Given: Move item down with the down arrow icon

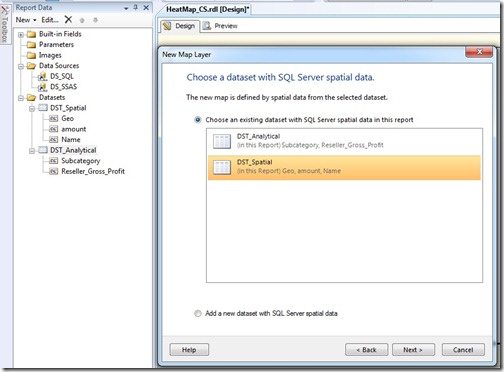Looking at the screenshot, I should 95,20.
